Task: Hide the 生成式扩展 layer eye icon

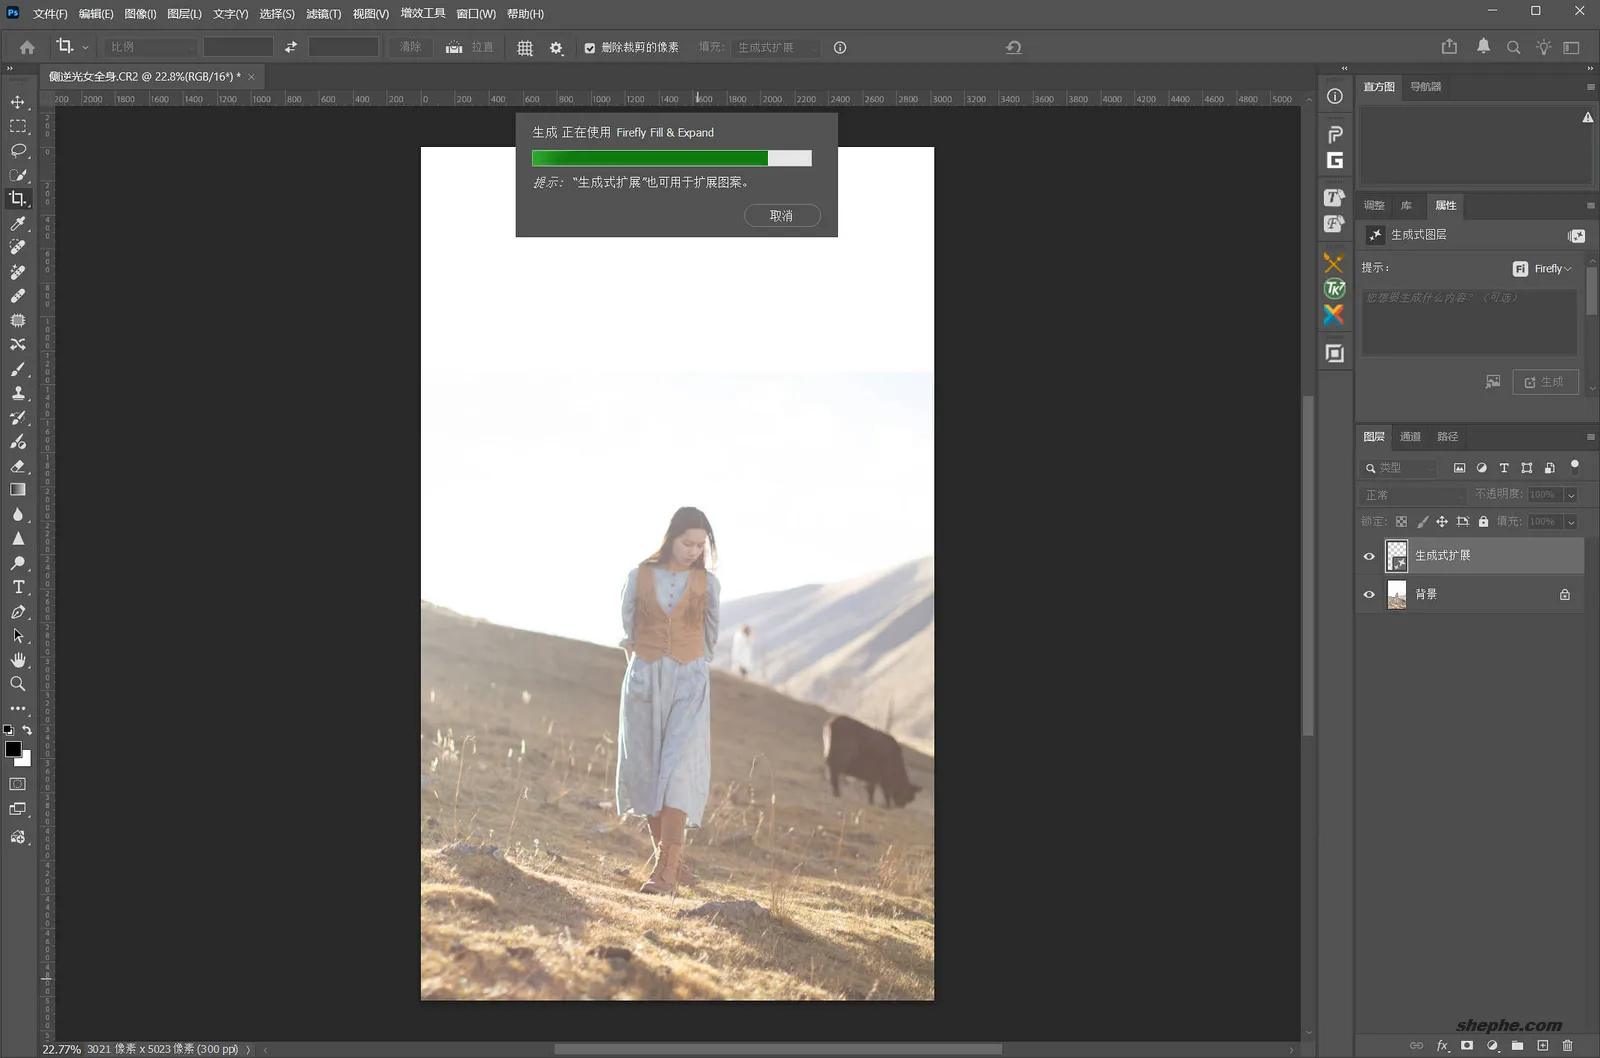Action: coord(1368,555)
